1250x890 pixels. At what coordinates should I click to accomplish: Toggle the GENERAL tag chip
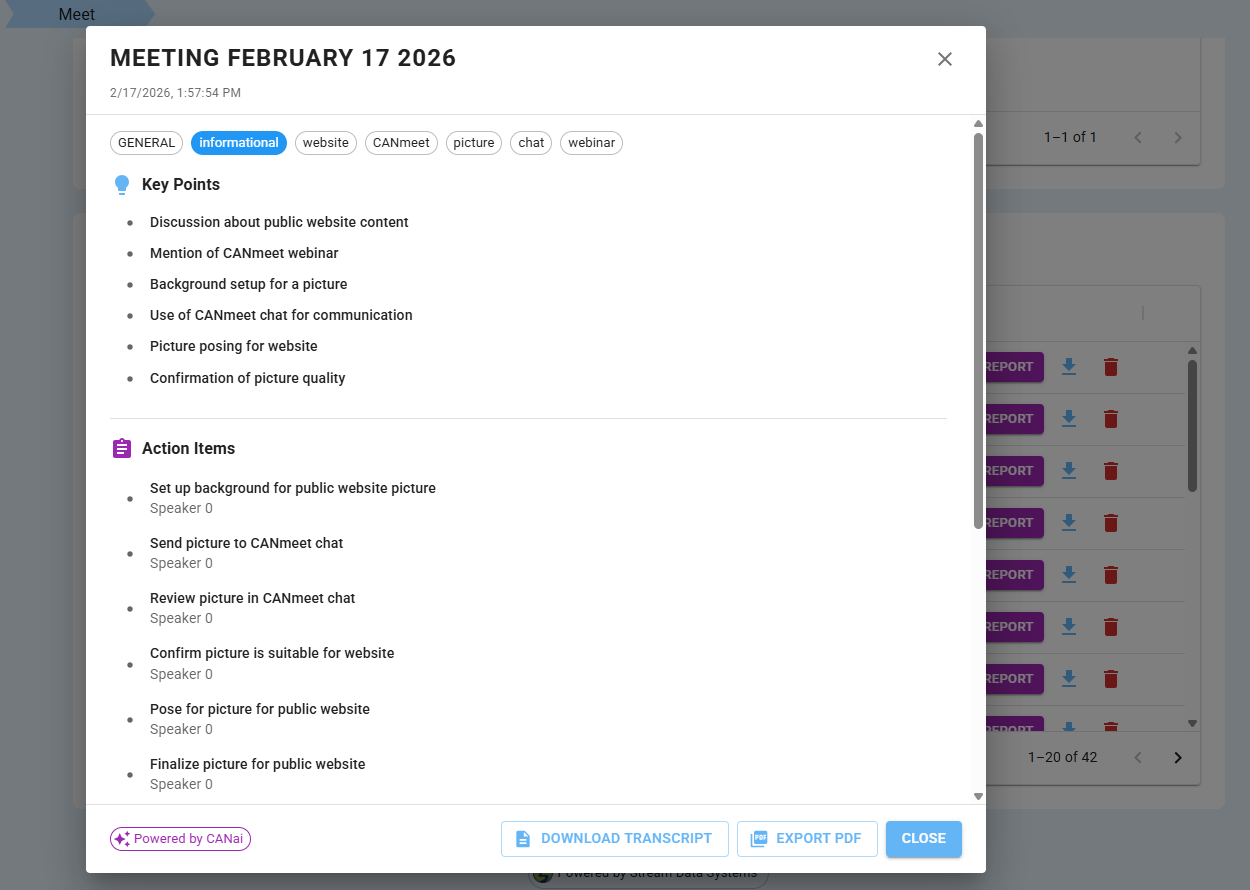click(146, 143)
